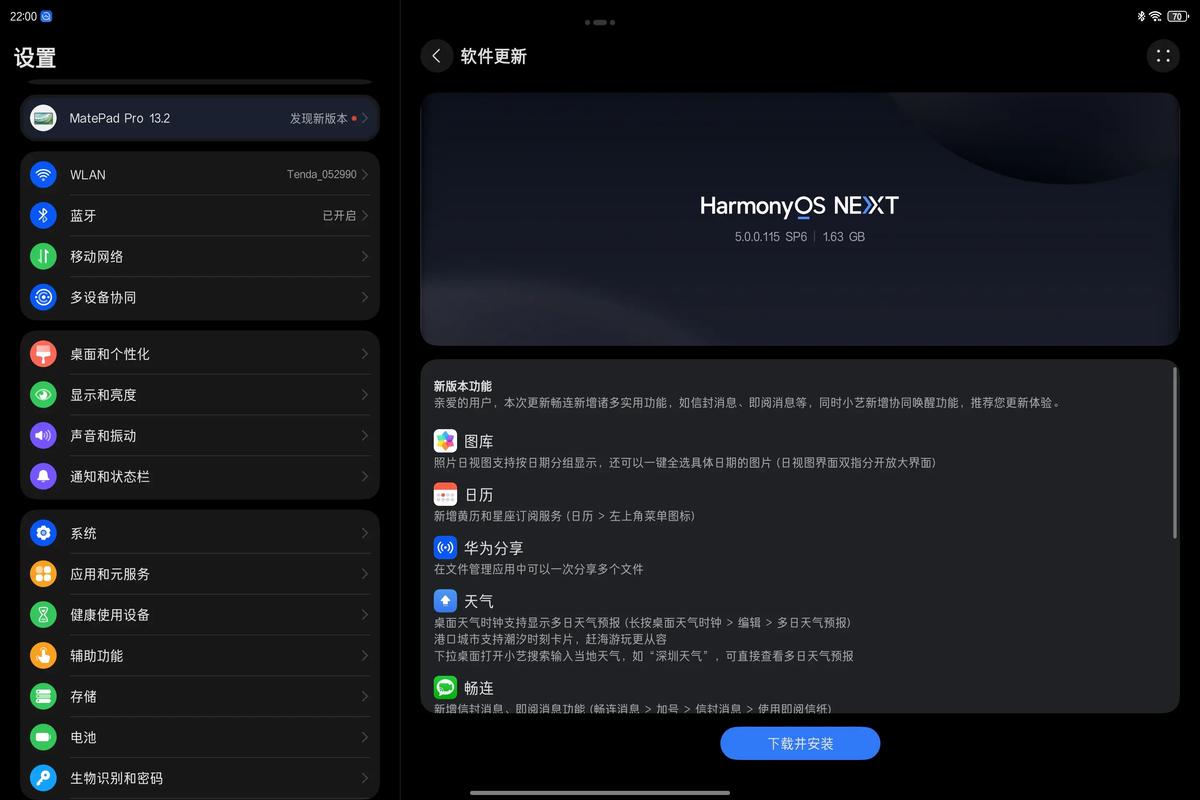The image size is (1200, 800).
Task: Click the battery indicator showing 70%
Action: point(1177,16)
